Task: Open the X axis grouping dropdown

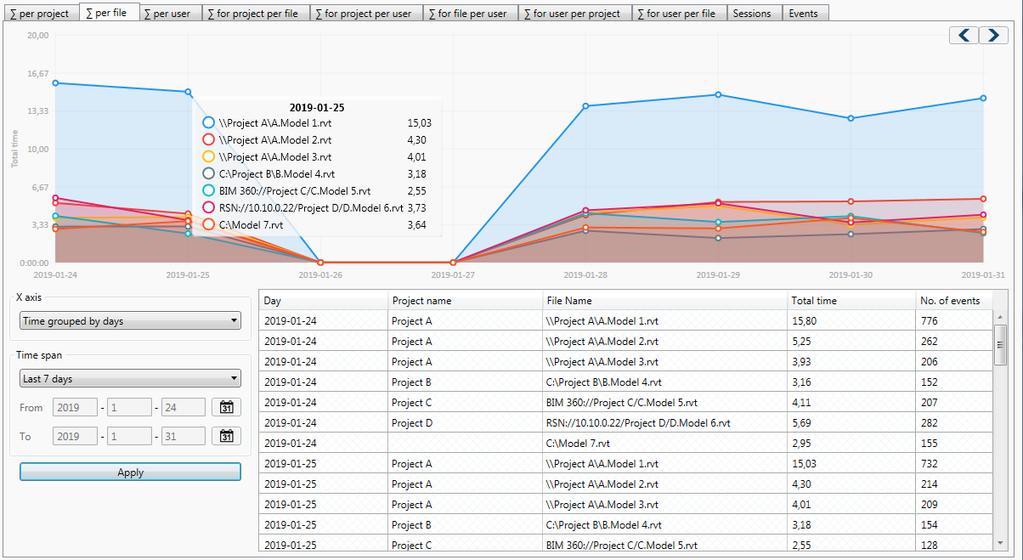Action: [130, 320]
